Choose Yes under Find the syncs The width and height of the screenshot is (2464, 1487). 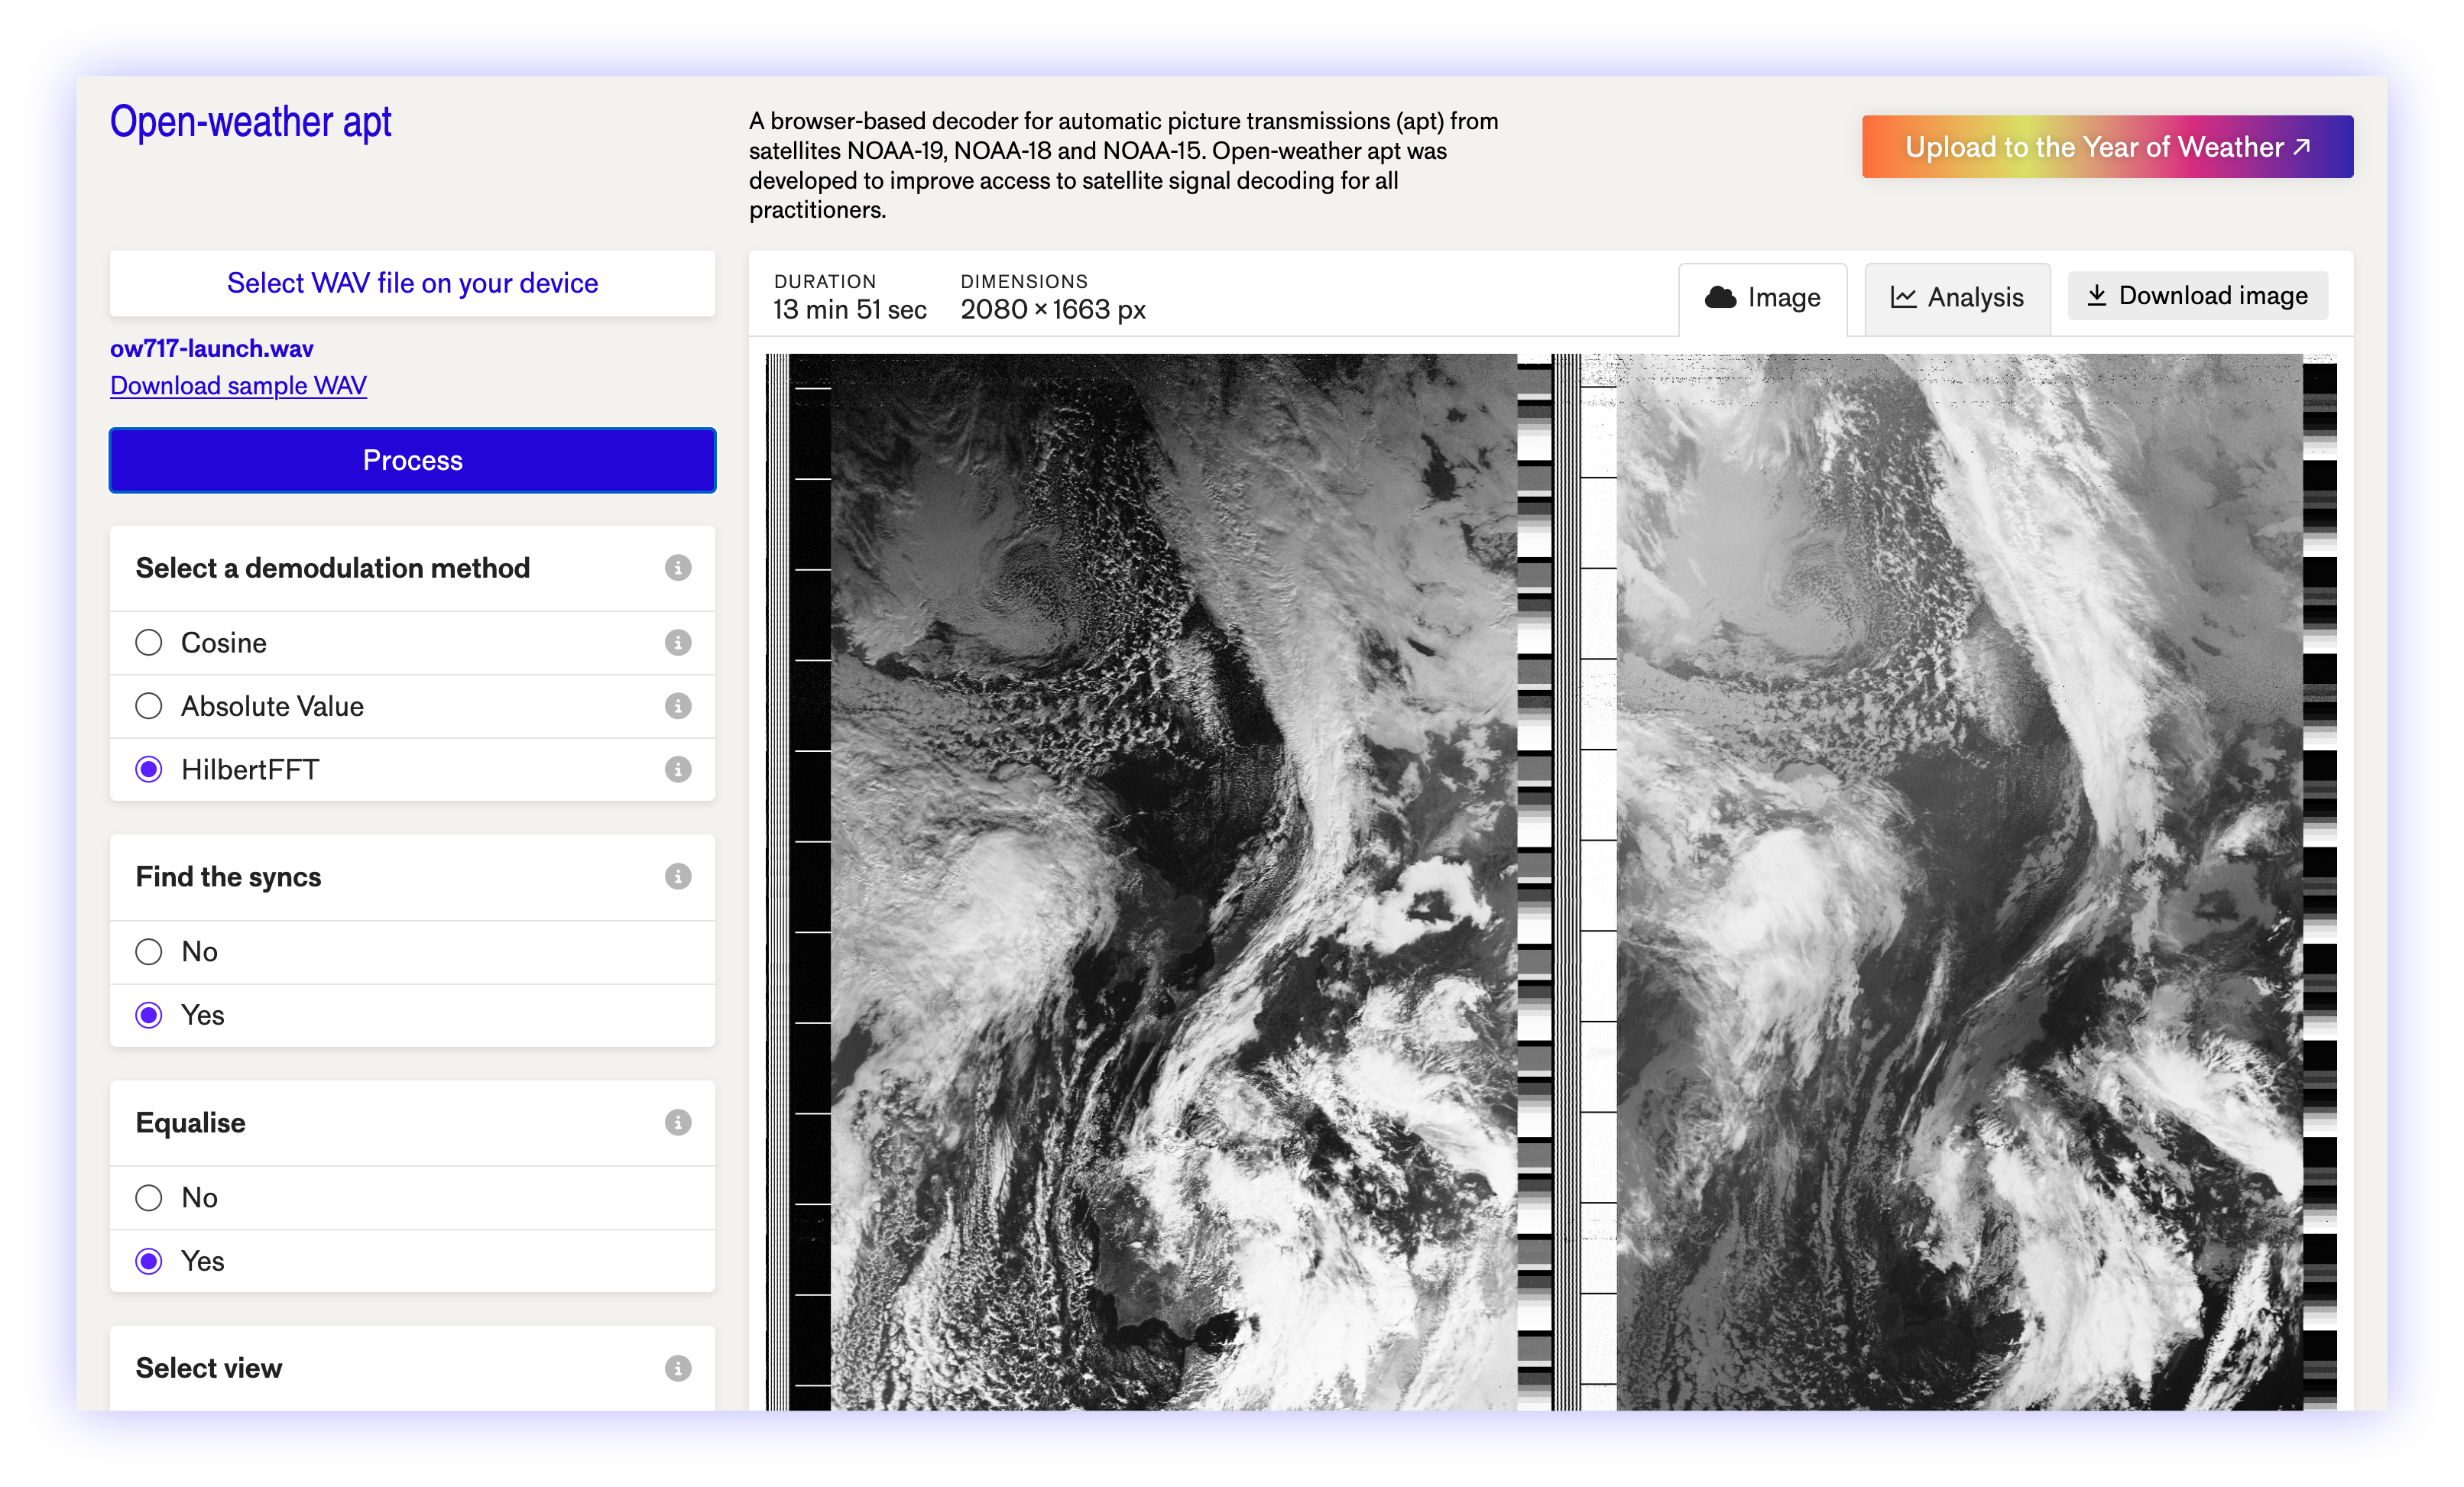pyautogui.click(x=149, y=1015)
